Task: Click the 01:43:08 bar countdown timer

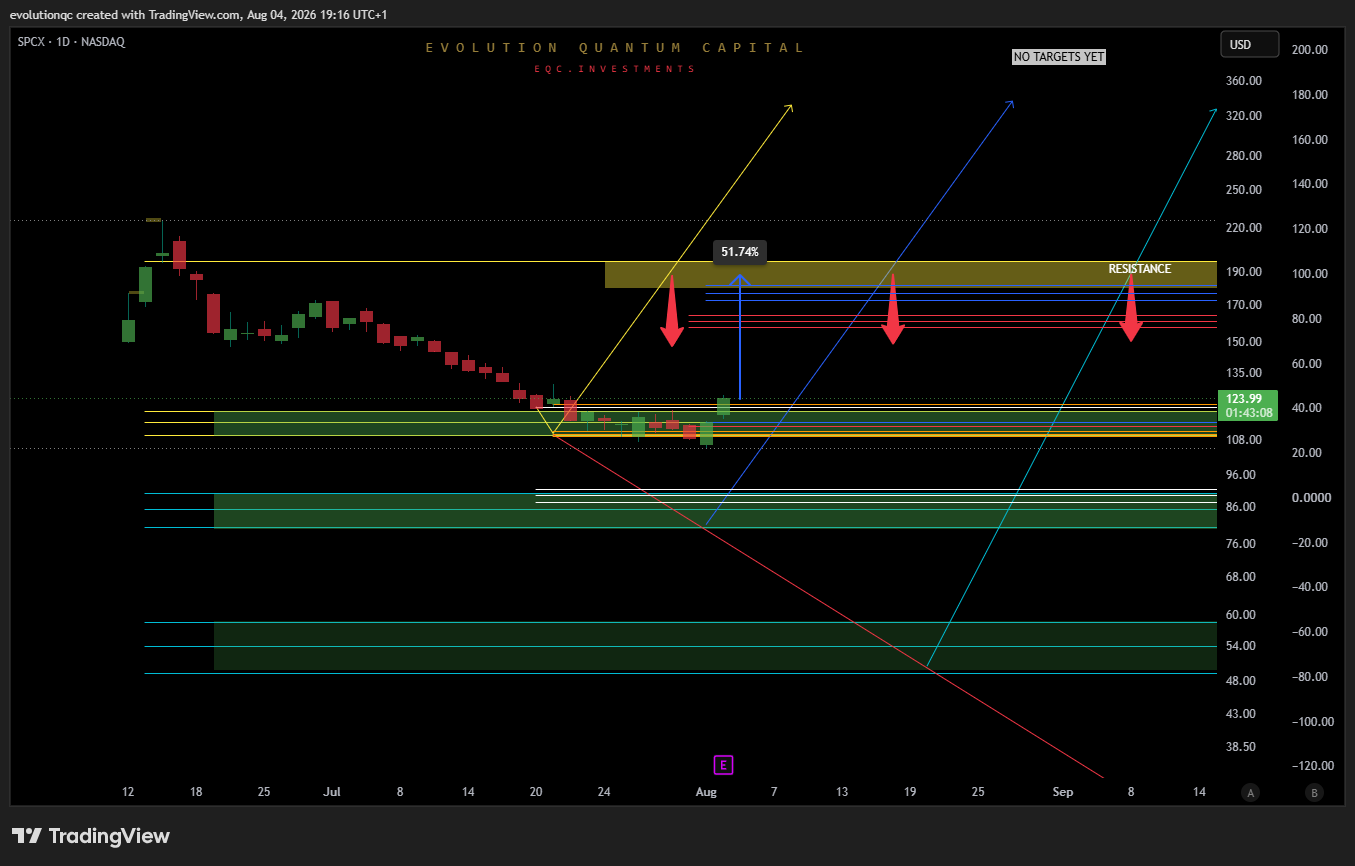Action: tap(1249, 413)
